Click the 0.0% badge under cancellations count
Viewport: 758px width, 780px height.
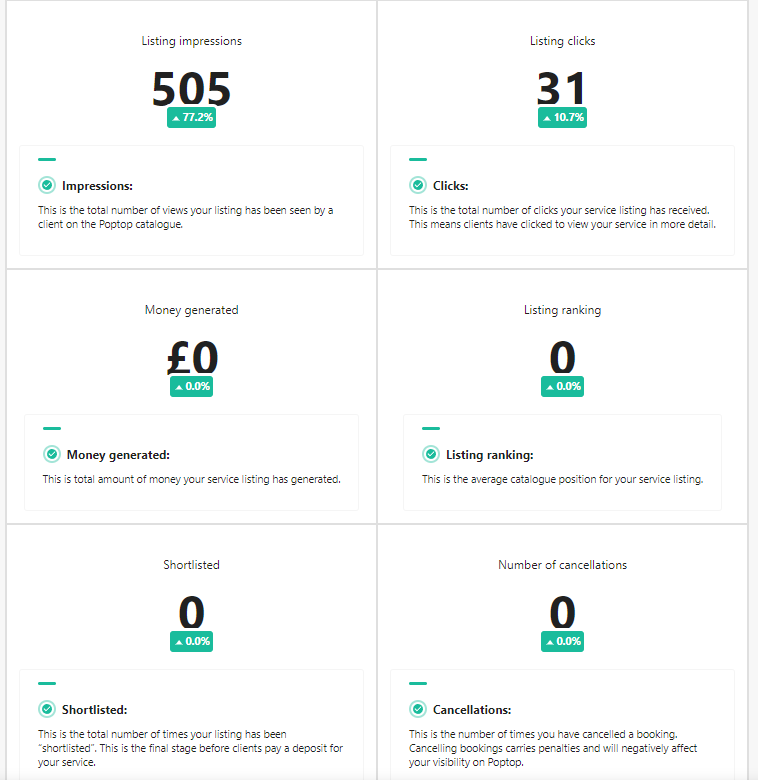(562, 641)
